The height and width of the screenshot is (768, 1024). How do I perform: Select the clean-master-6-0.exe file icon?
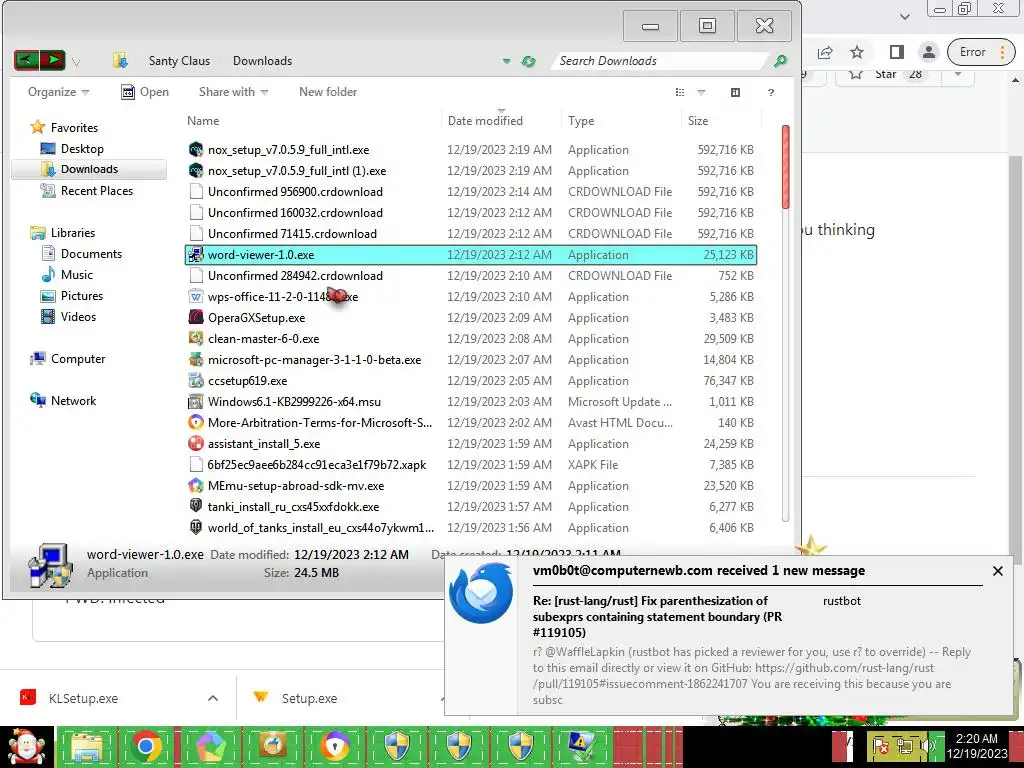click(196, 338)
